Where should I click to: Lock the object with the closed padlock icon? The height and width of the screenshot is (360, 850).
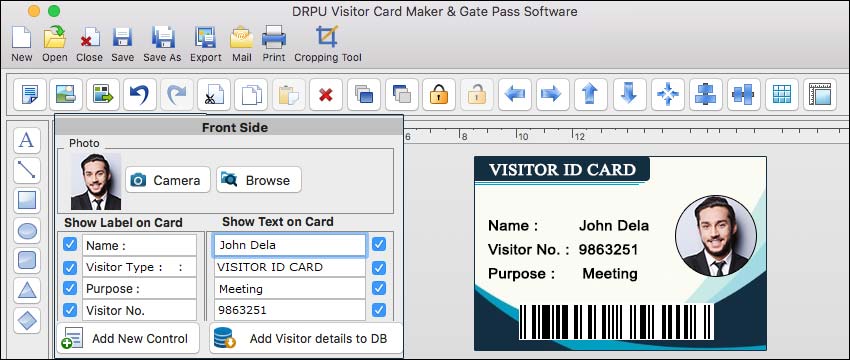(x=439, y=95)
